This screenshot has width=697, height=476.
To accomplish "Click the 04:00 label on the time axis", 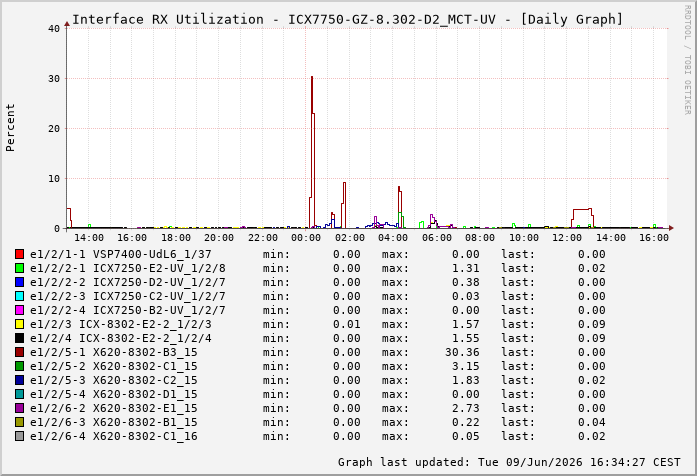I will [x=393, y=238].
